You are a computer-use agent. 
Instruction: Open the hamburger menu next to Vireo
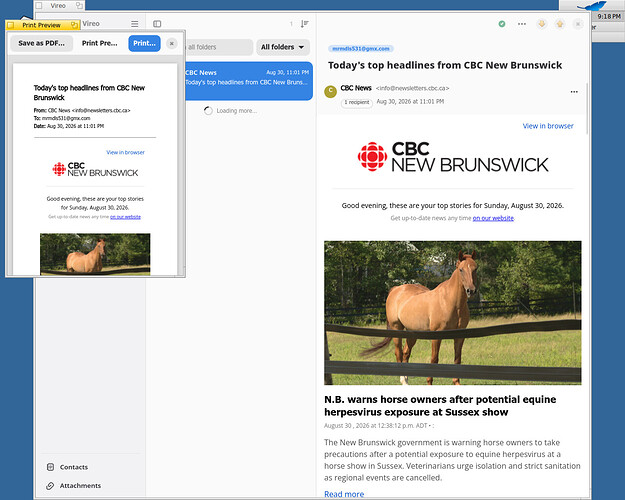tap(135, 24)
